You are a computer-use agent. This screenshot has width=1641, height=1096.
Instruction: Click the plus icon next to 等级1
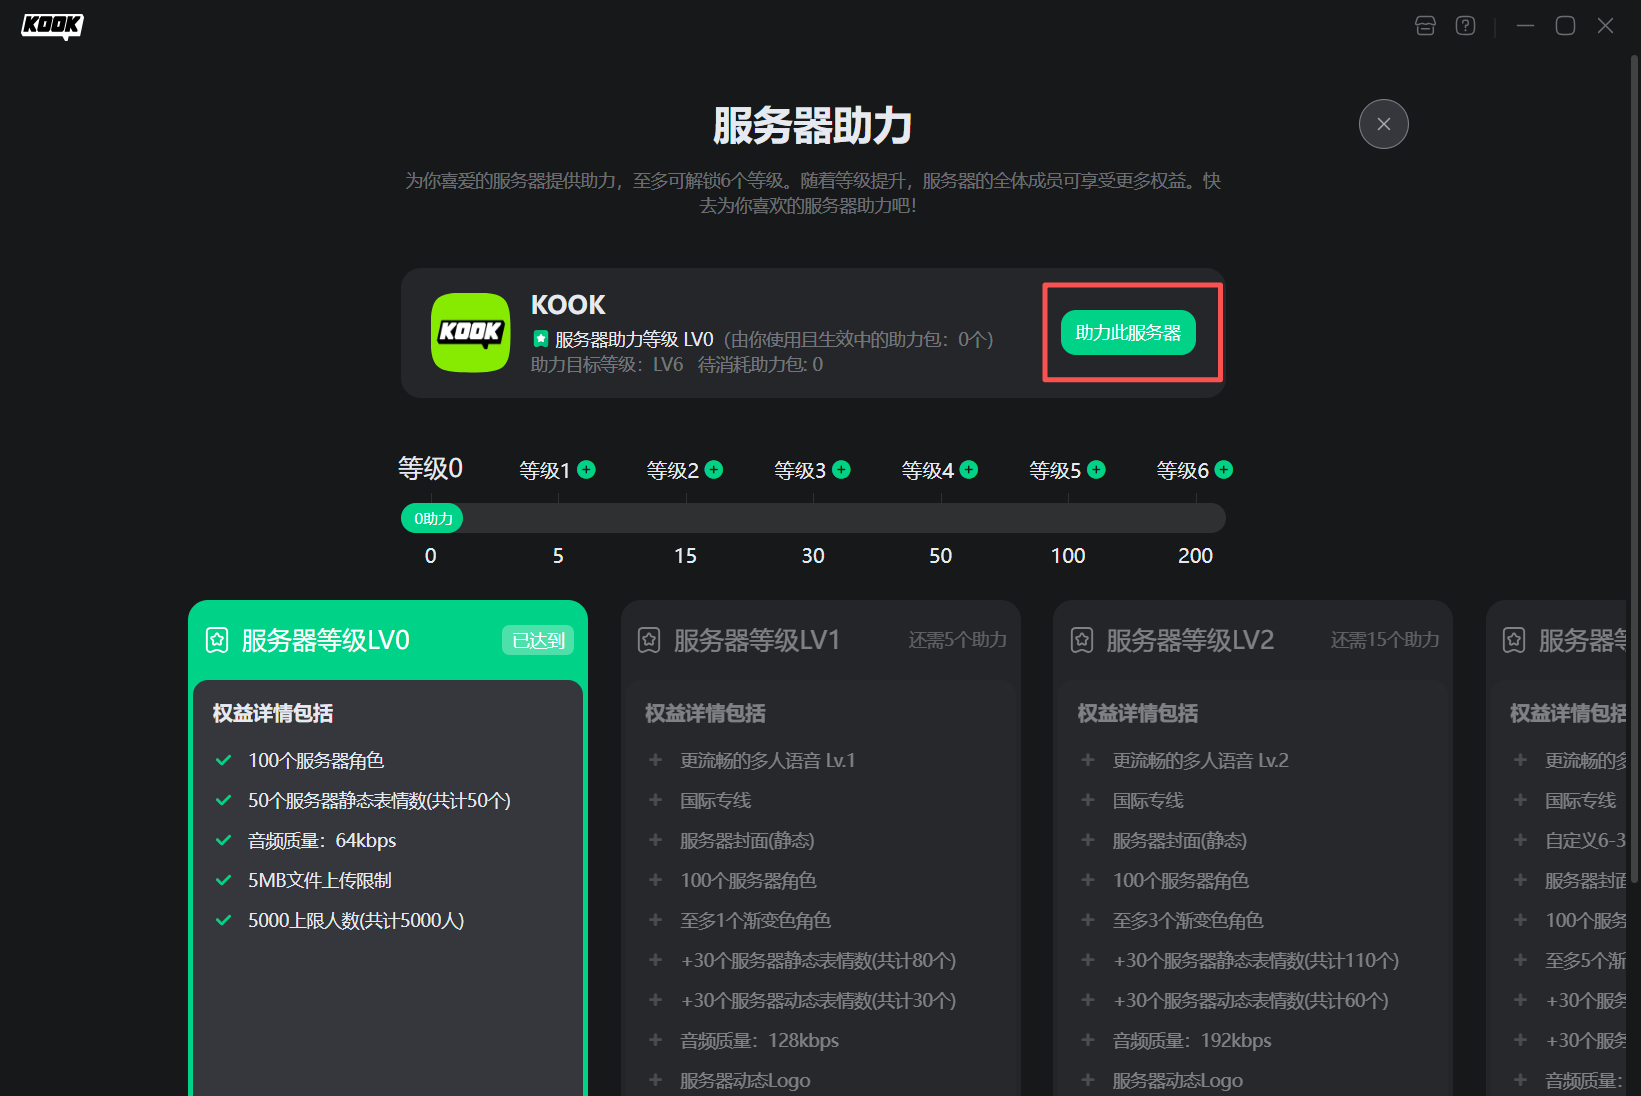[587, 470]
